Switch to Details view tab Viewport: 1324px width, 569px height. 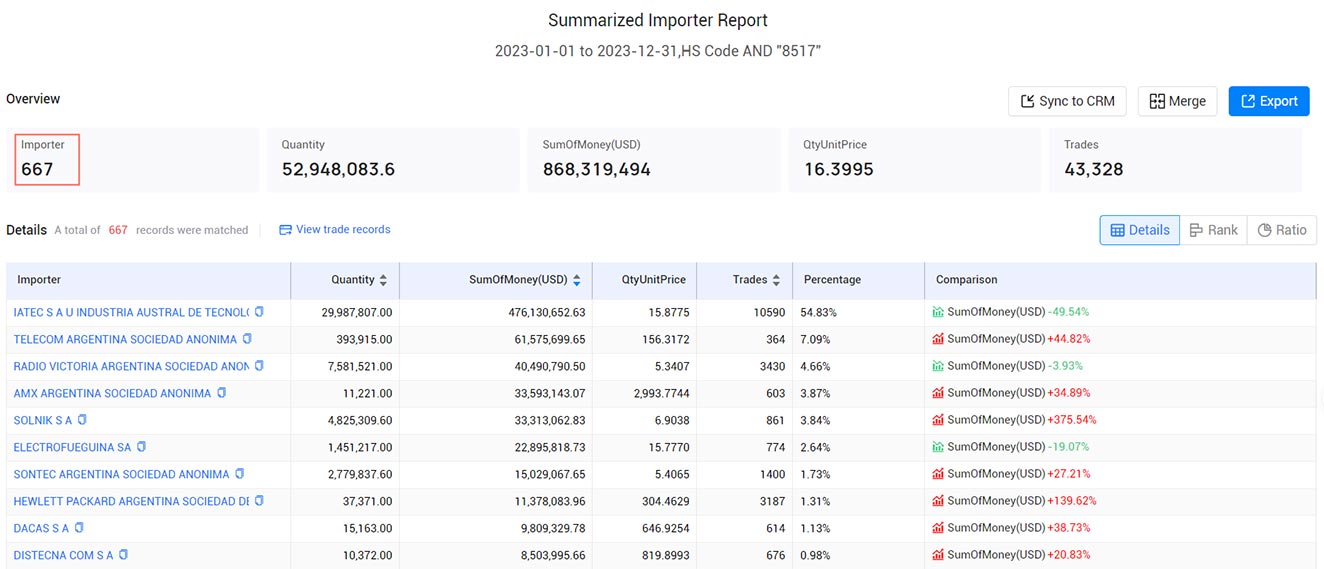[1140, 230]
